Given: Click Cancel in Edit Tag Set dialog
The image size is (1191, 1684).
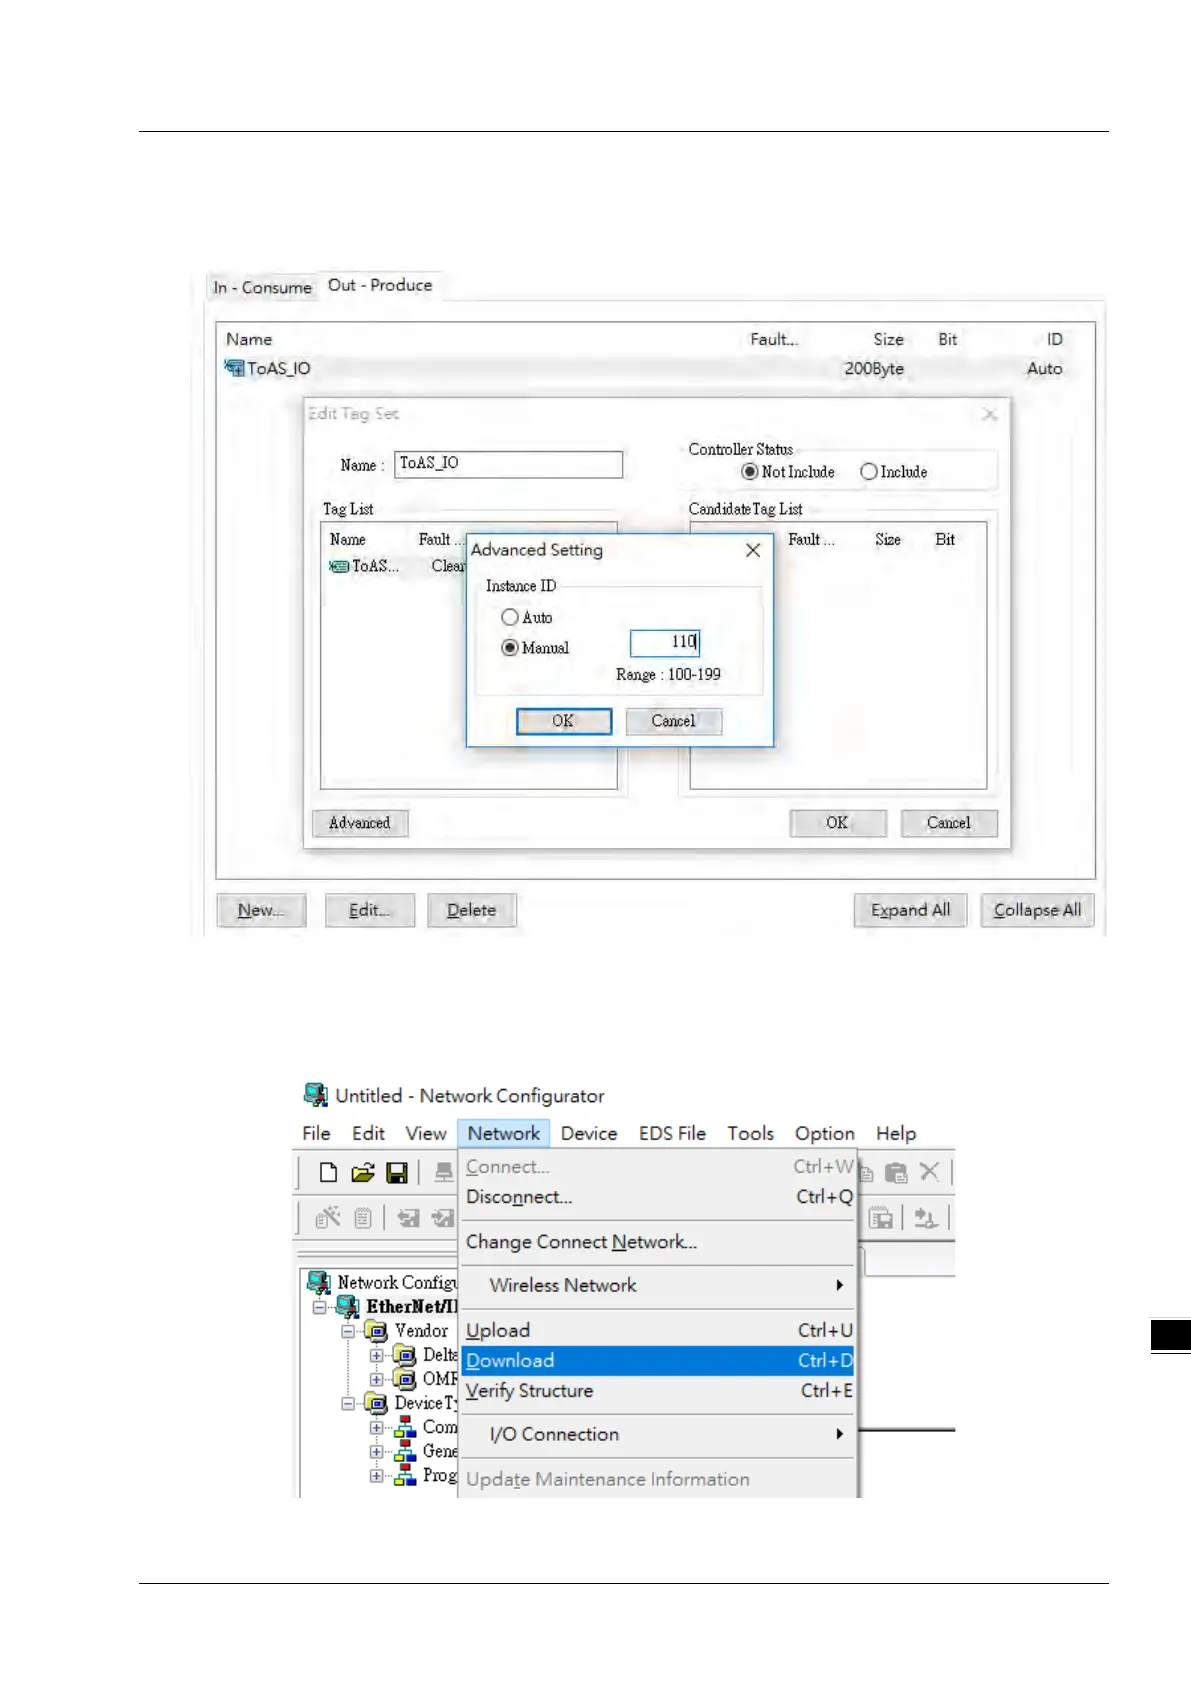Looking at the screenshot, I should click(948, 823).
